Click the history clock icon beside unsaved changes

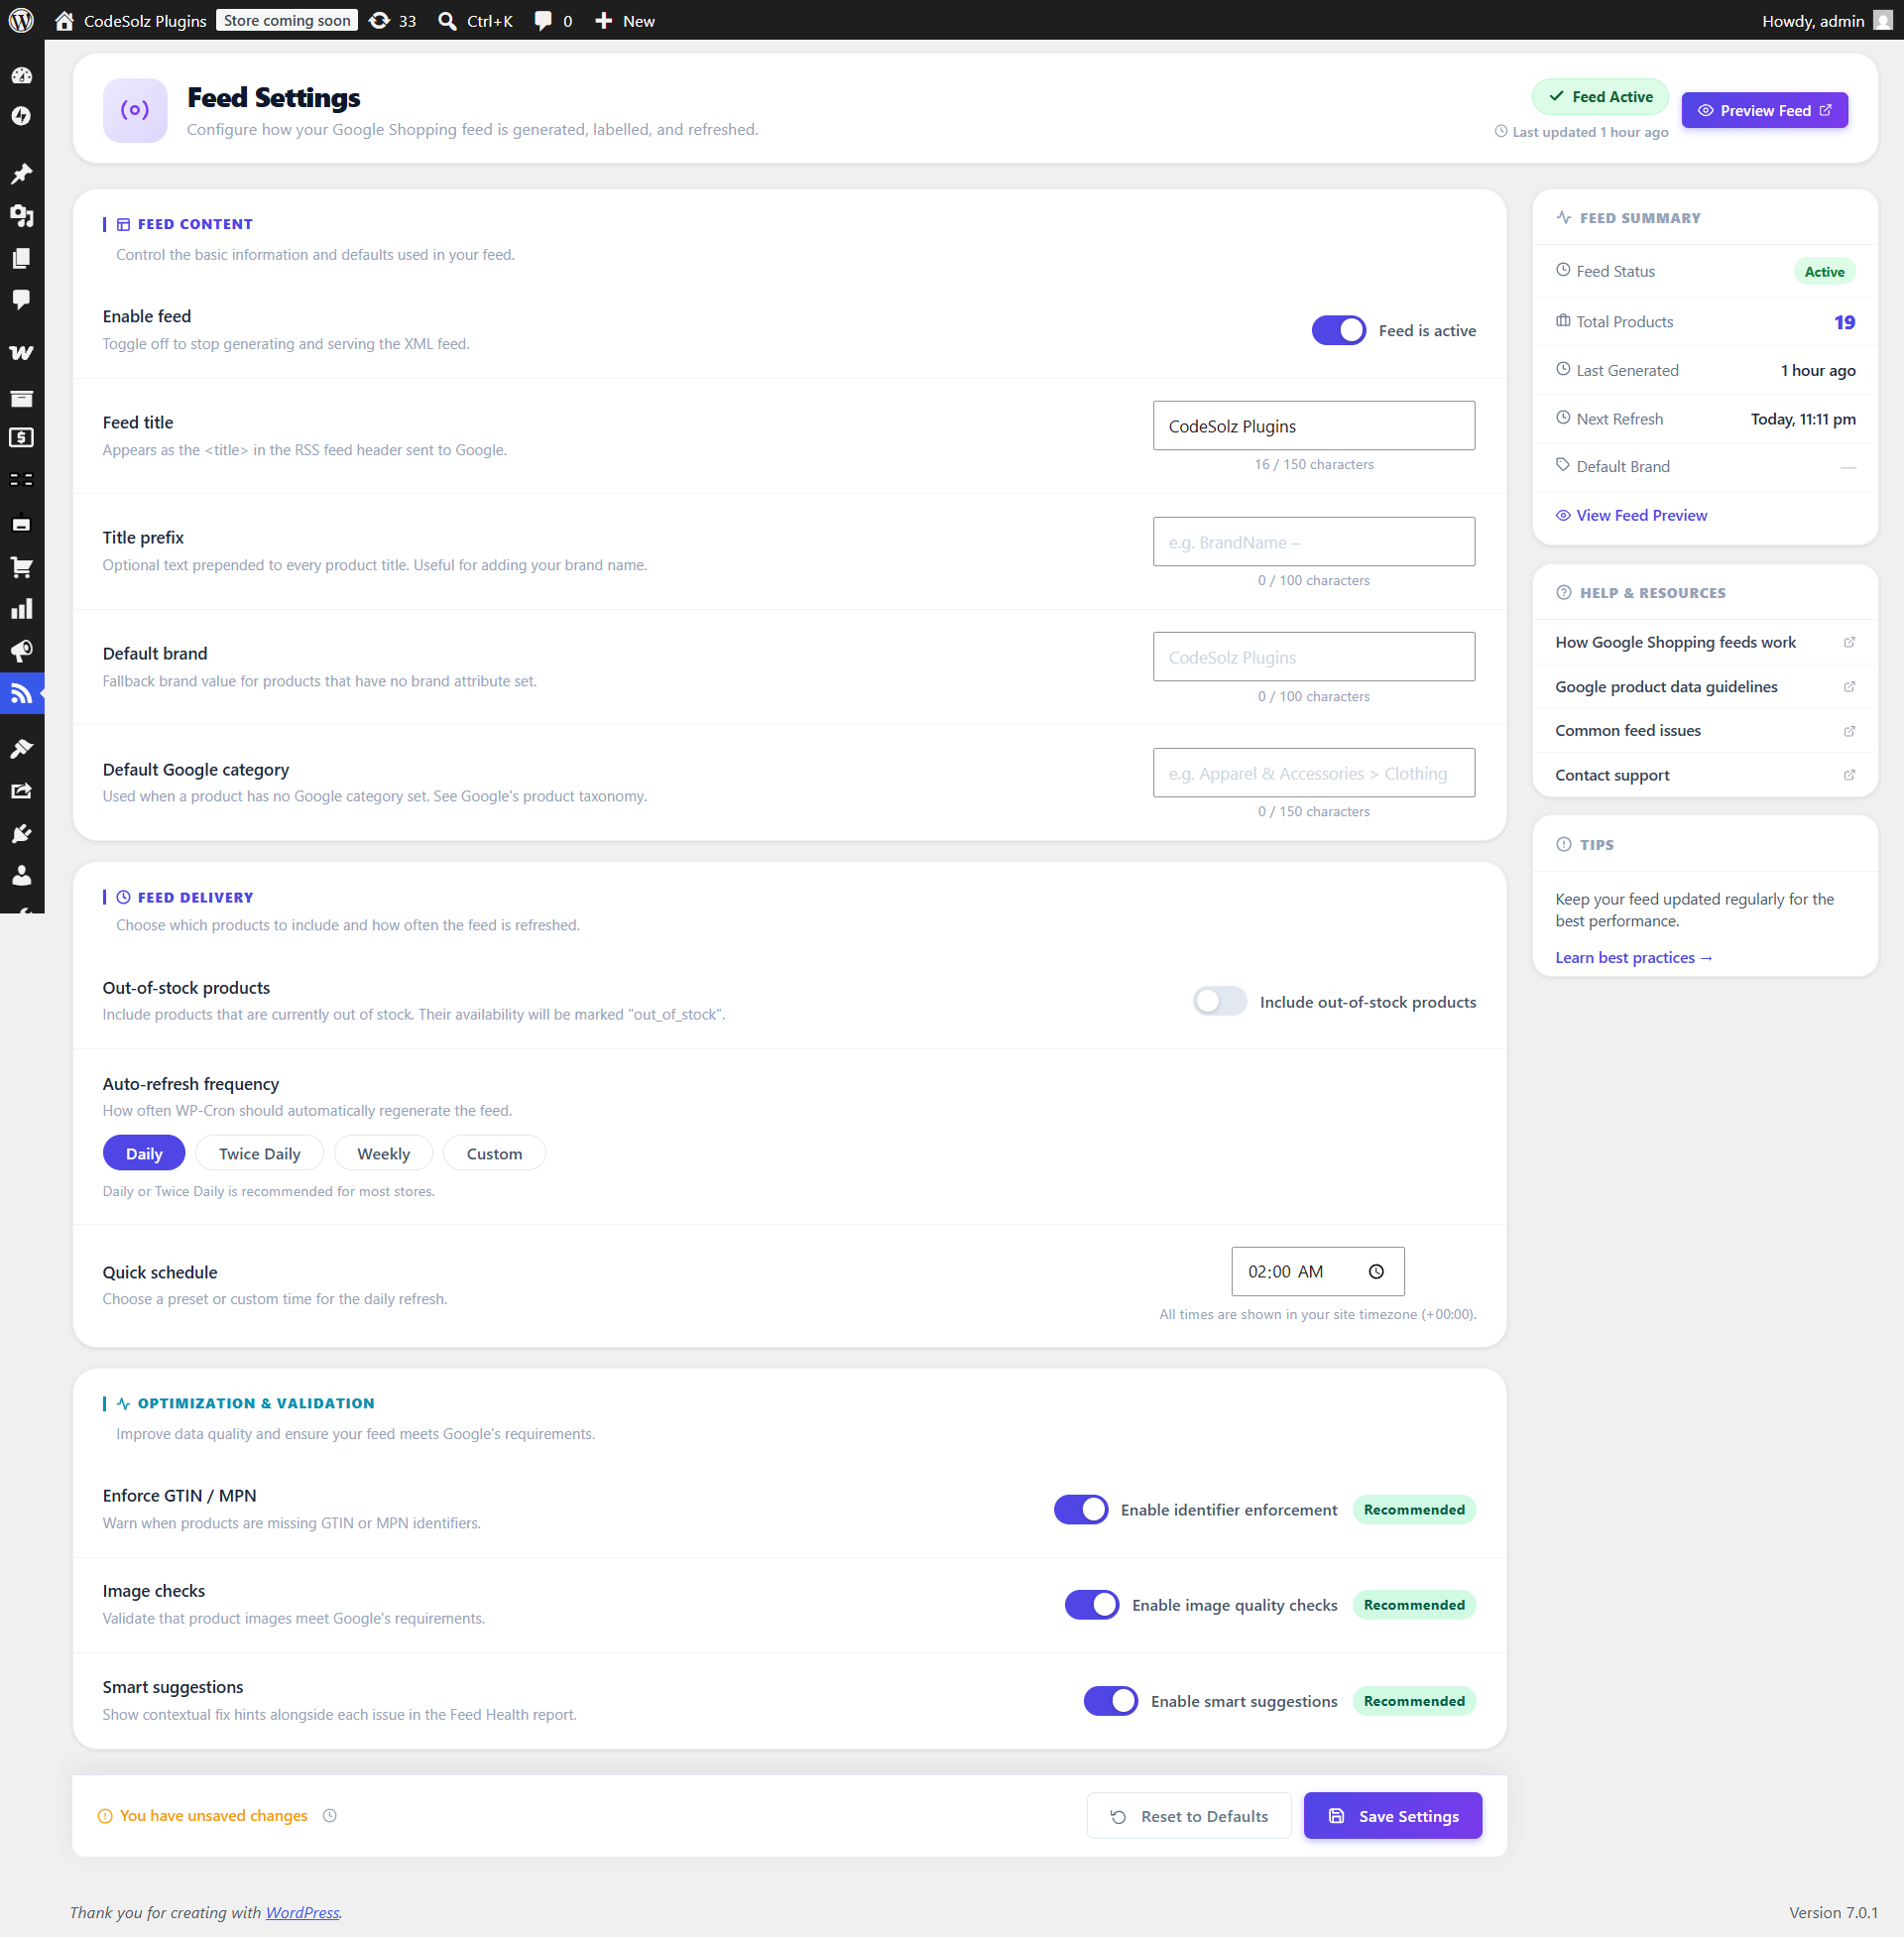[330, 1816]
